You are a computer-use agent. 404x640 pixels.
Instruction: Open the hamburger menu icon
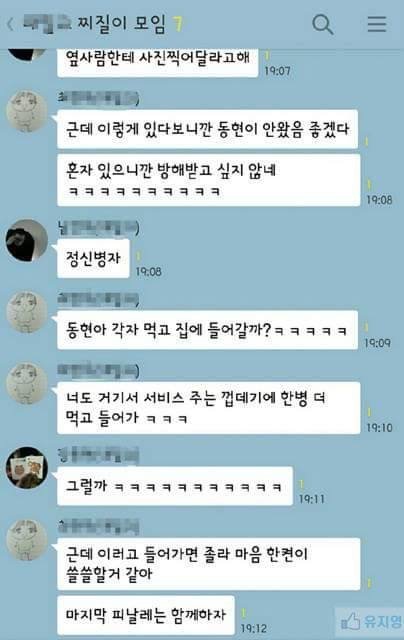(x=377, y=24)
